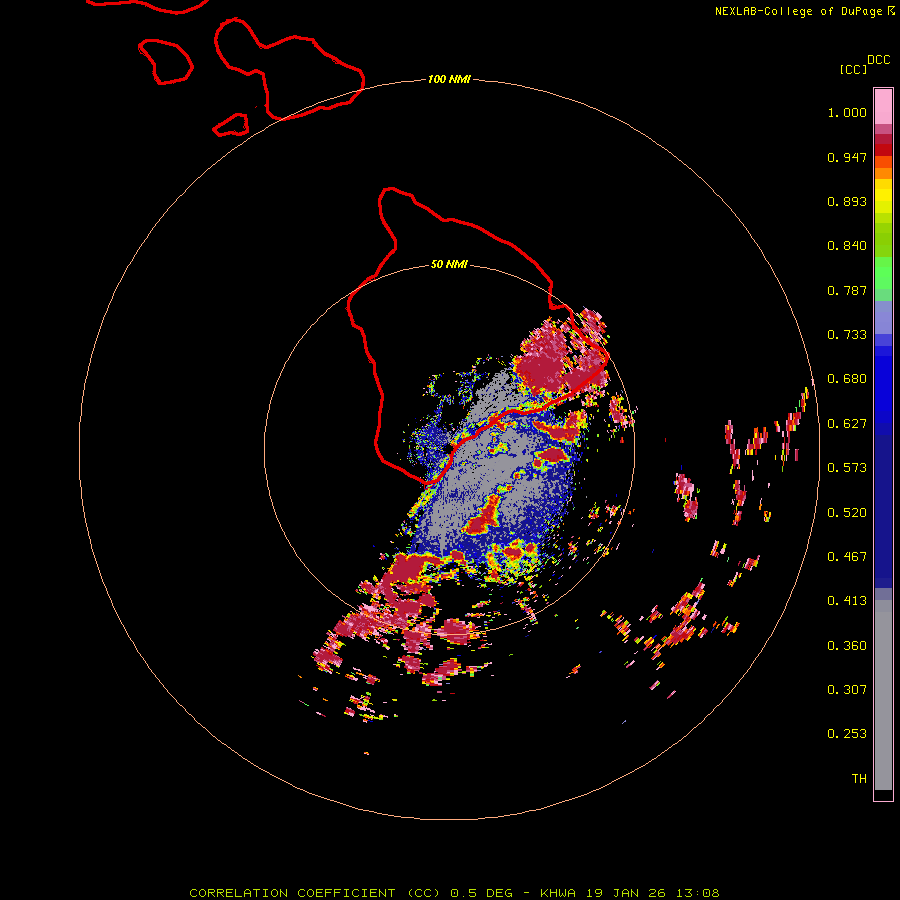The height and width of the screenshot is (900, 900).
Task: Click the 0.467 scale value
Action: pos(847,557)
